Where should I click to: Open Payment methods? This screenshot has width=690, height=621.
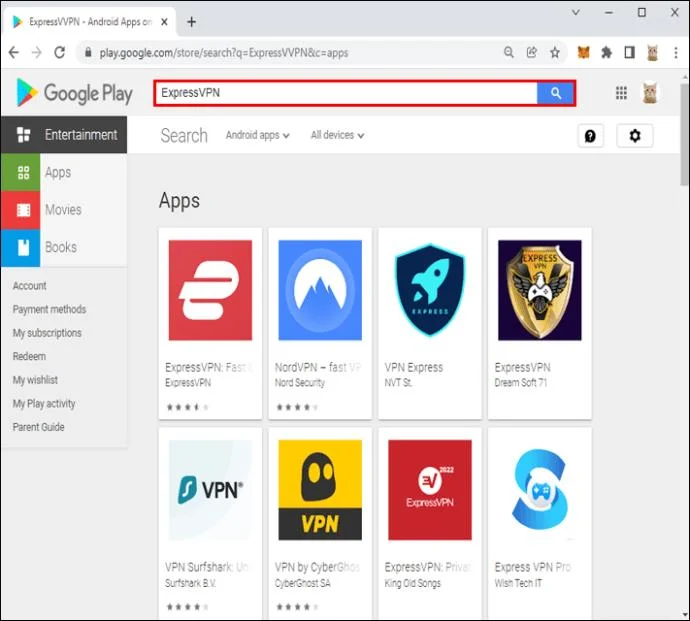pyautogui.click(x=49, y=309)
